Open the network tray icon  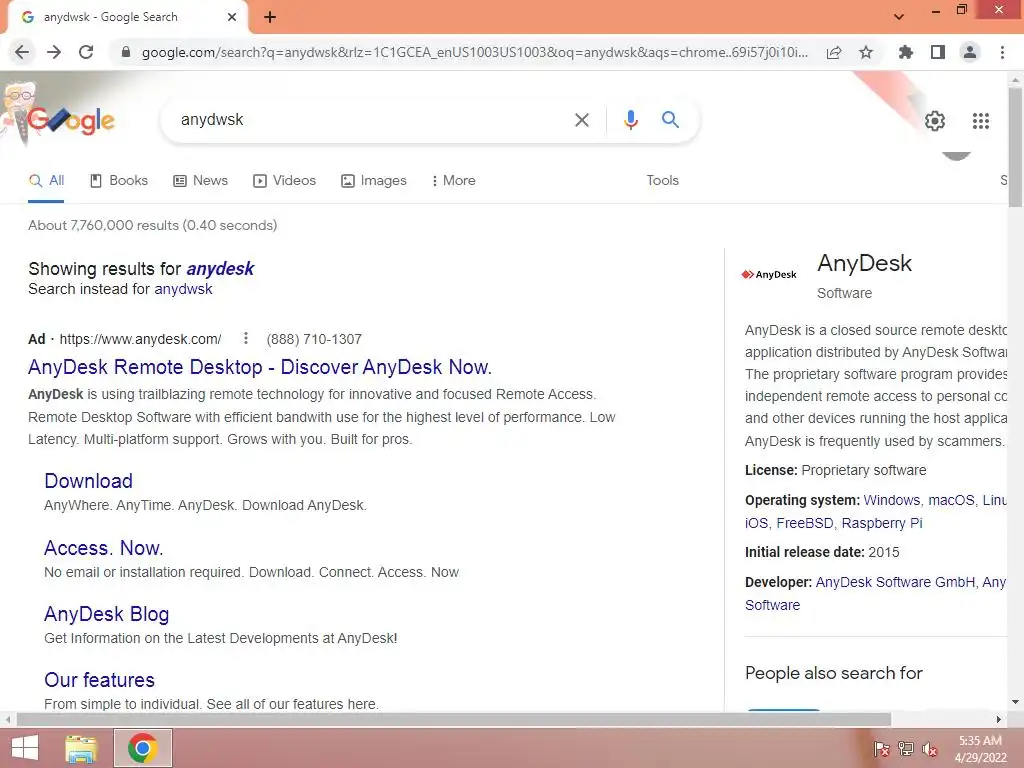tap(906, 749)
